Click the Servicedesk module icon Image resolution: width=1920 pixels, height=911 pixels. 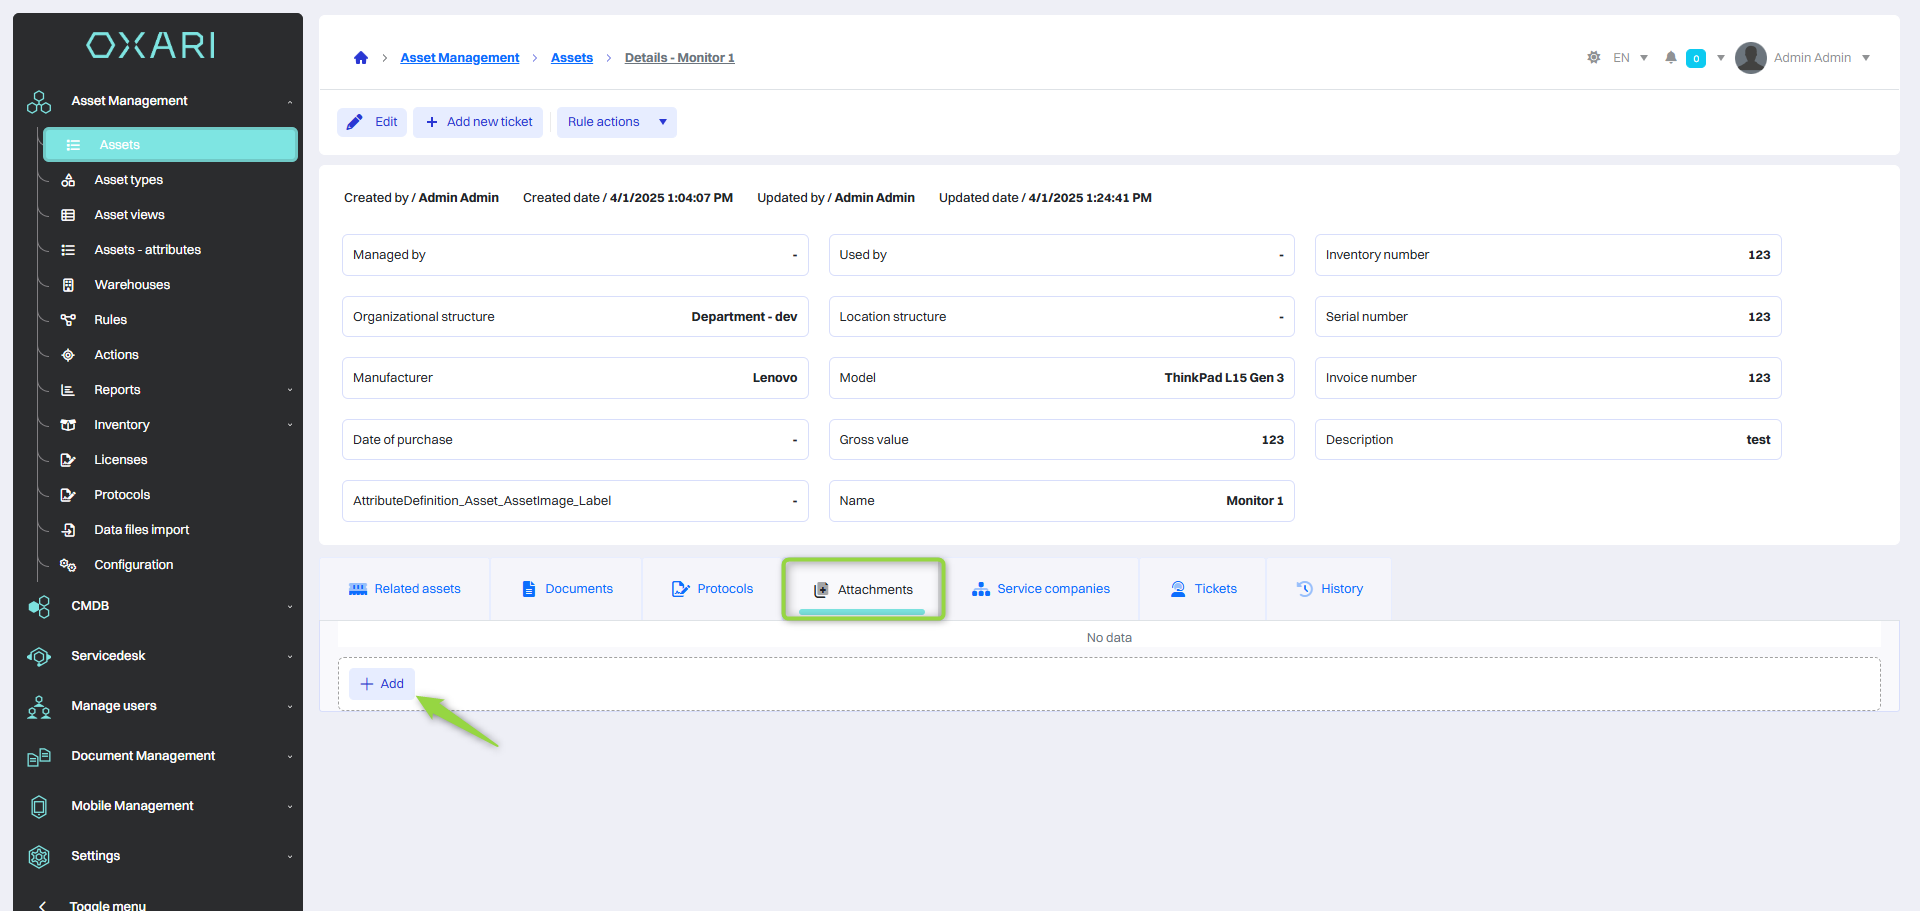pyautogui.click(x=39, y=657)
